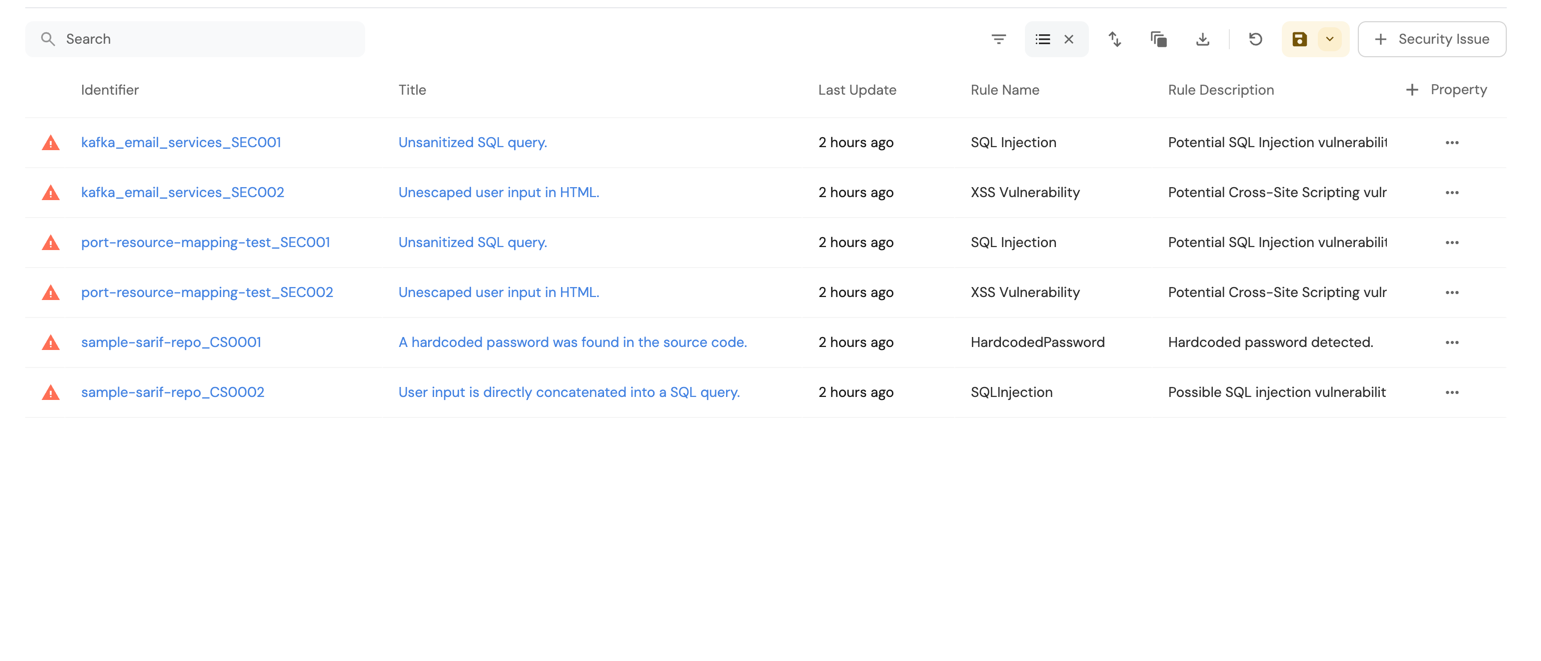Open the hardcoded password title link
Viewport: 1541px width, 661px height.
point(572,343)
